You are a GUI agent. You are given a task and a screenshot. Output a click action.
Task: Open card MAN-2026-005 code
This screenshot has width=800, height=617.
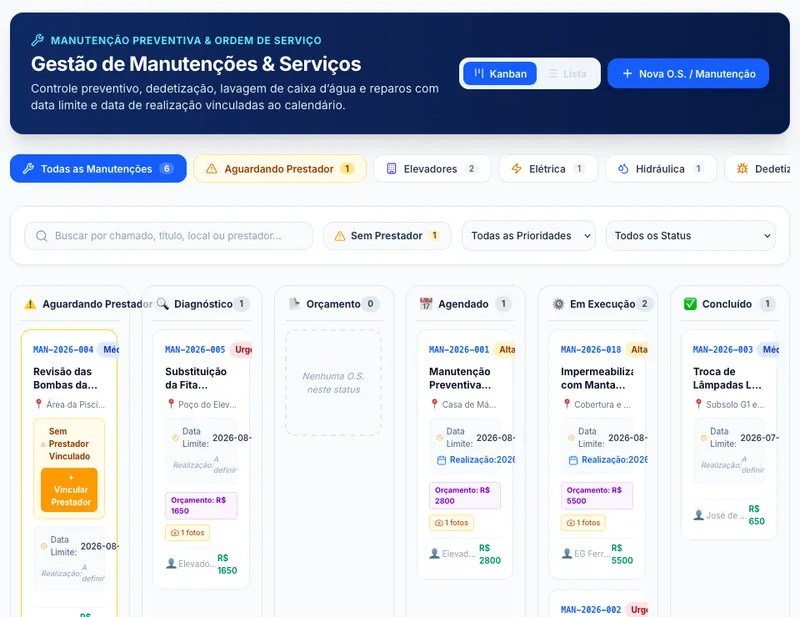tap(195, 350)
